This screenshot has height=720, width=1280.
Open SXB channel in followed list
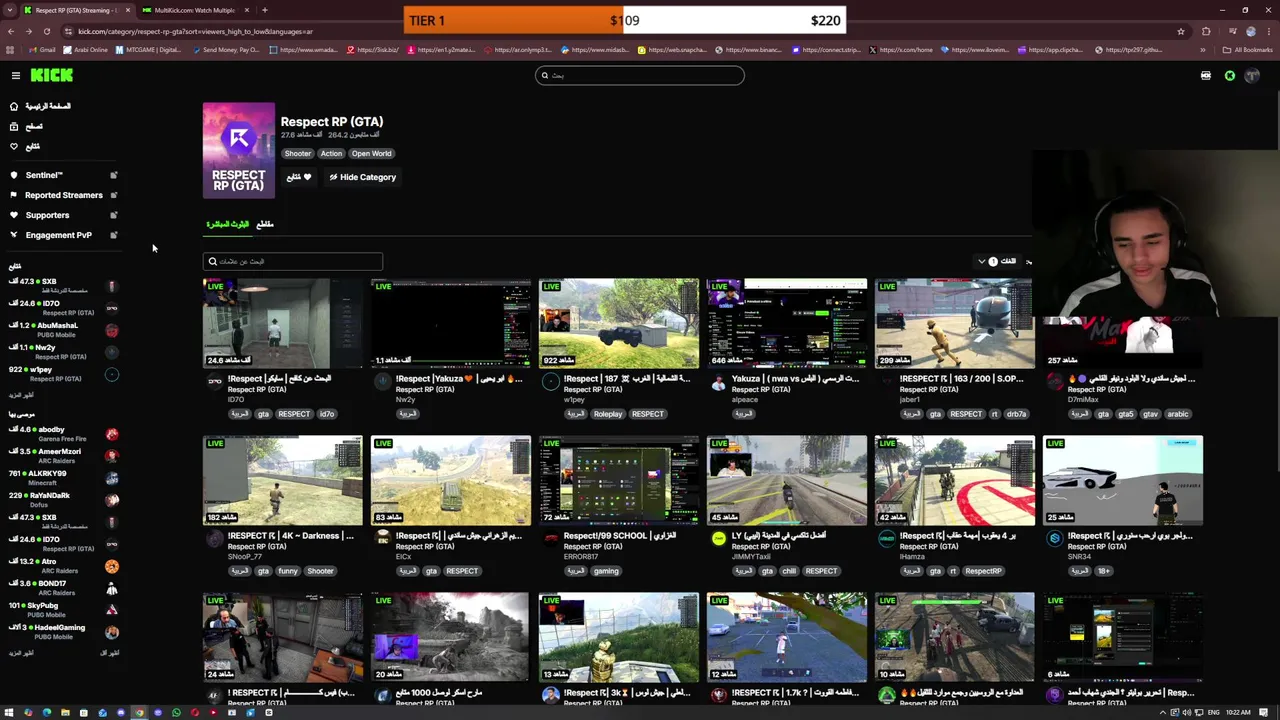(x=64, y=285)
